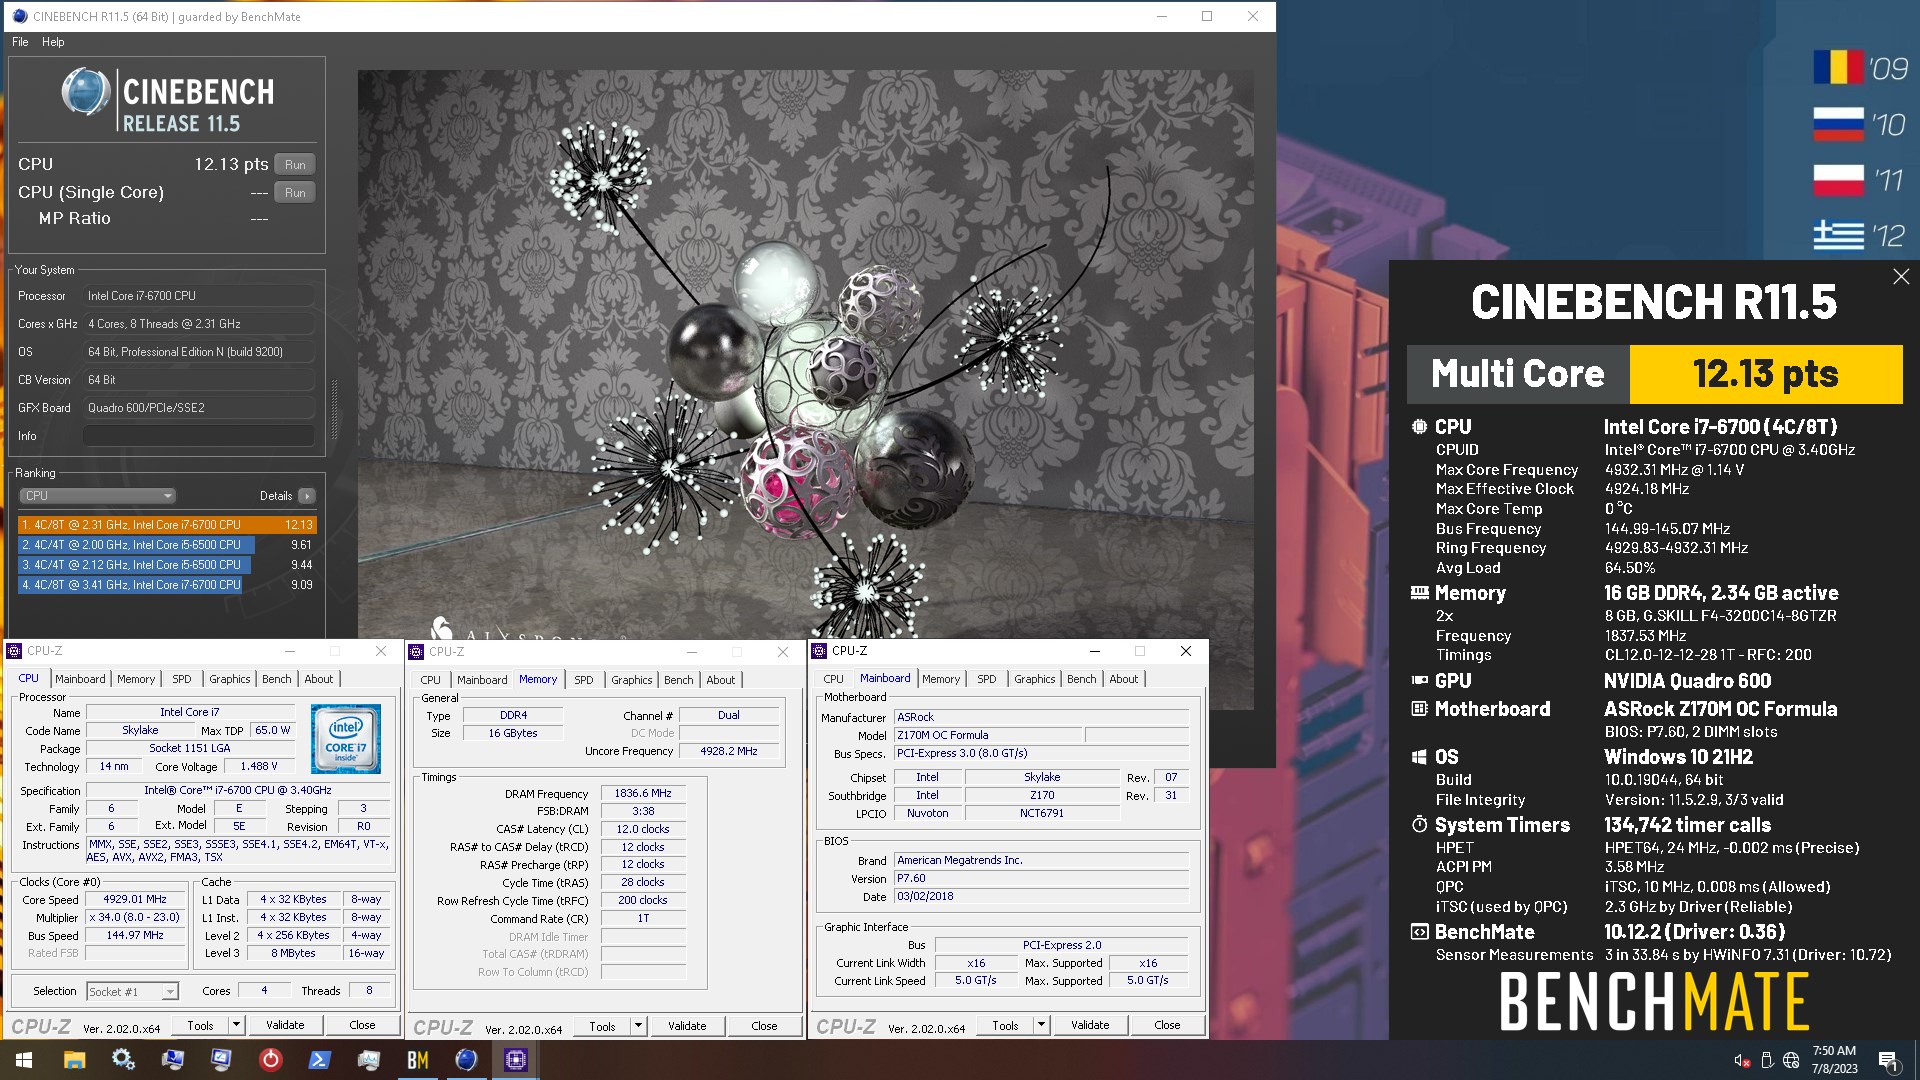Select ranking entry 1 with 12.13 score
Screen dimensions: 1920x1080
click(167, 525)
